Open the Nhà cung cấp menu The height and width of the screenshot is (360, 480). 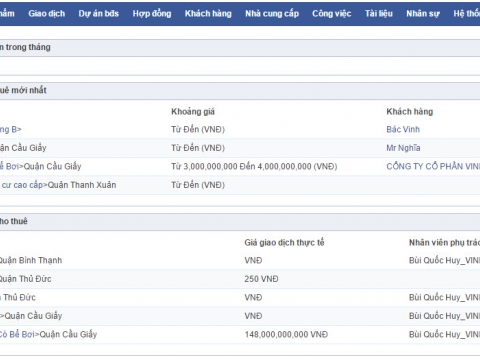(272, 14)
